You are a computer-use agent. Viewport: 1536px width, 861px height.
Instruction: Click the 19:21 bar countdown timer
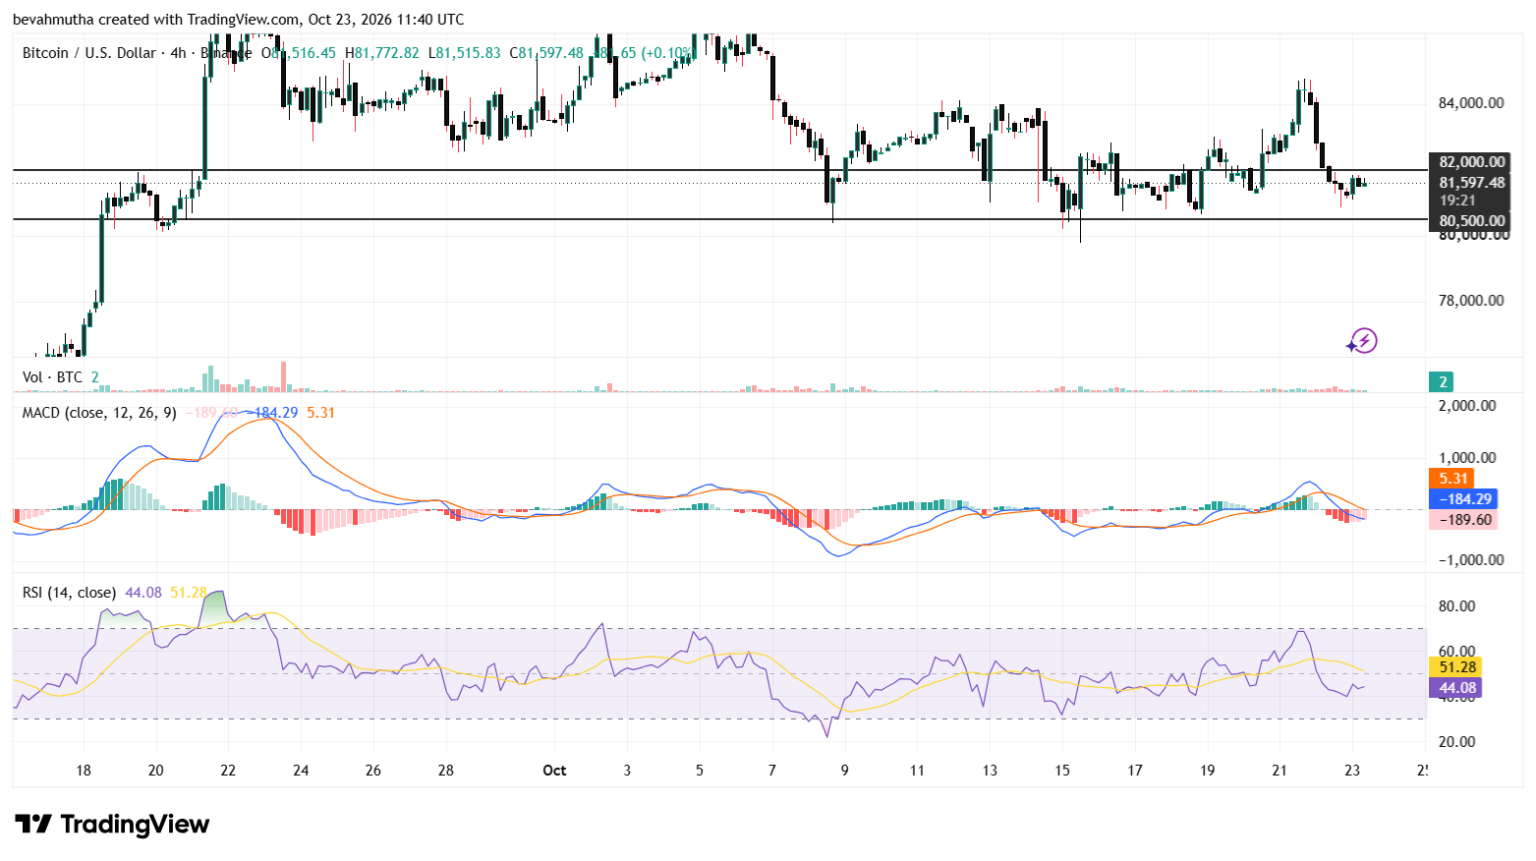point(1459,201)
